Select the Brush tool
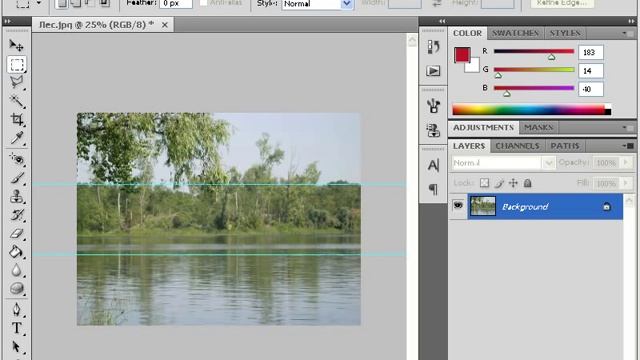 click(x=17, y=178)
